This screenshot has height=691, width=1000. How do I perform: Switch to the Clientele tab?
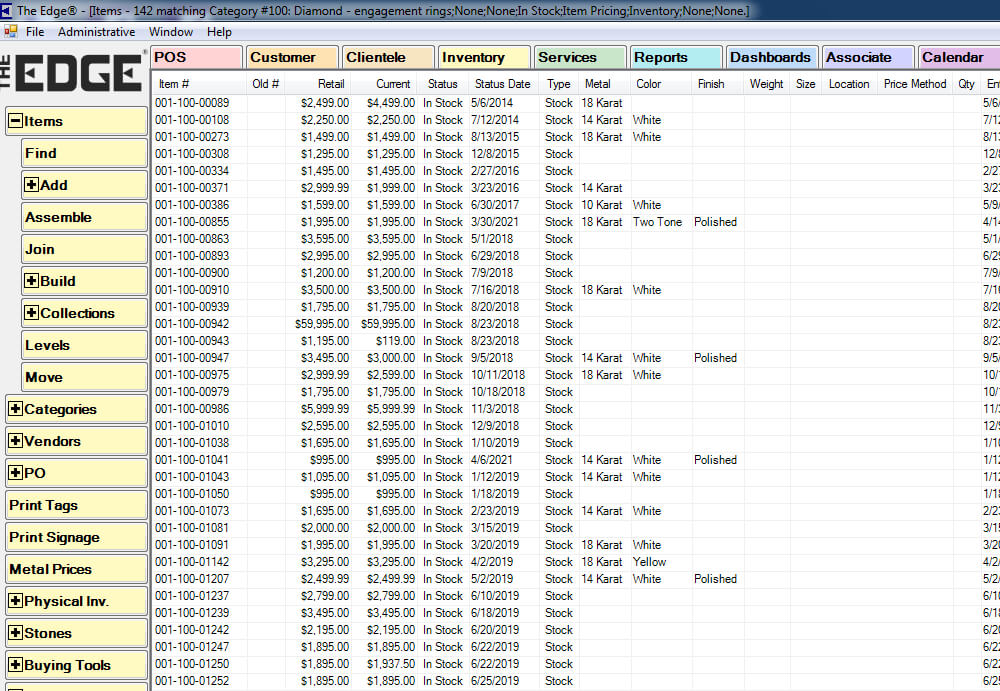click(x=388, y=57)
